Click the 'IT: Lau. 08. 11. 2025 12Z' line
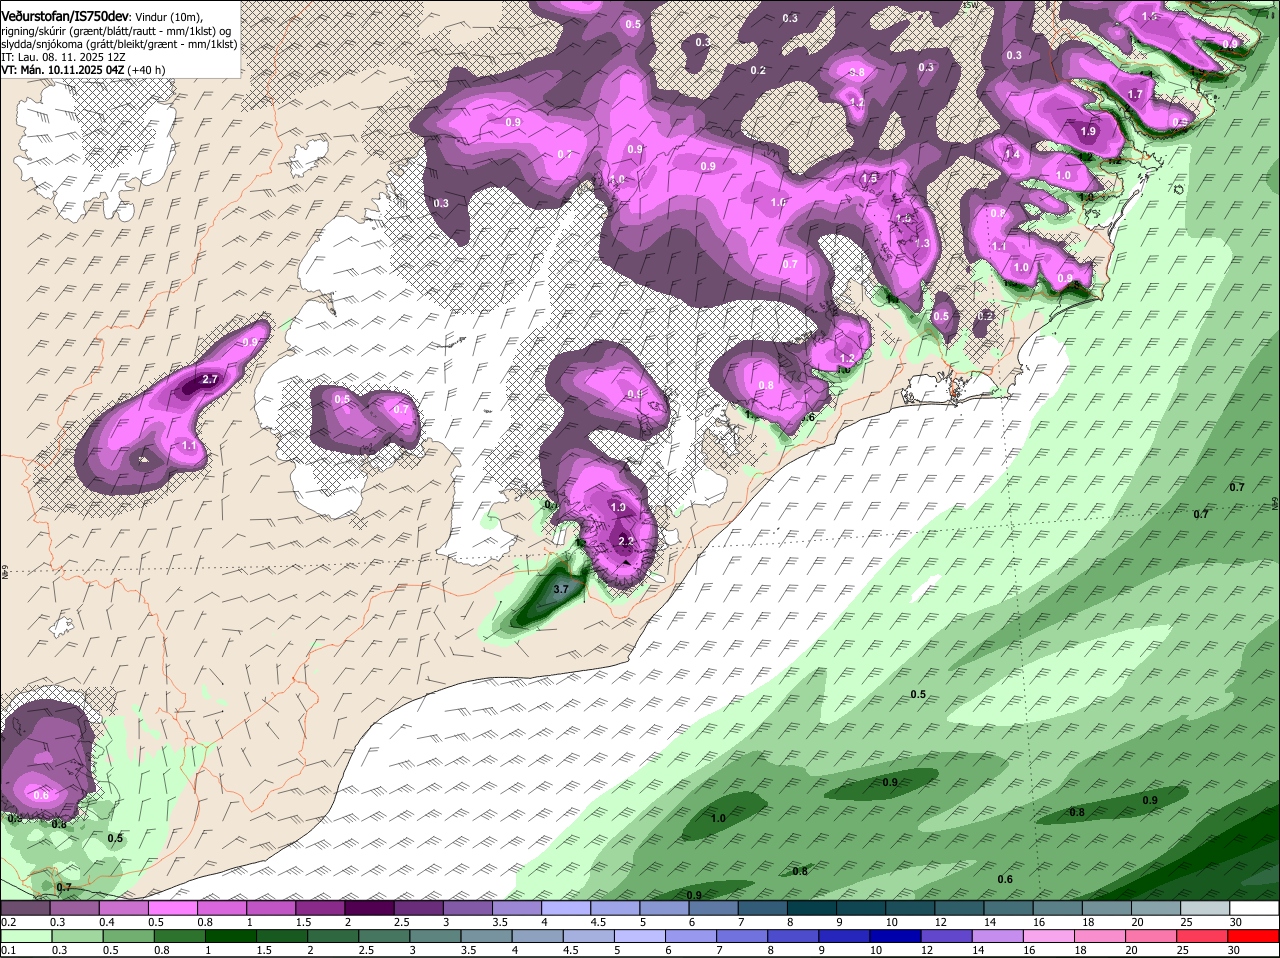This screenshot has width=1280, height=958. (62, 57)
